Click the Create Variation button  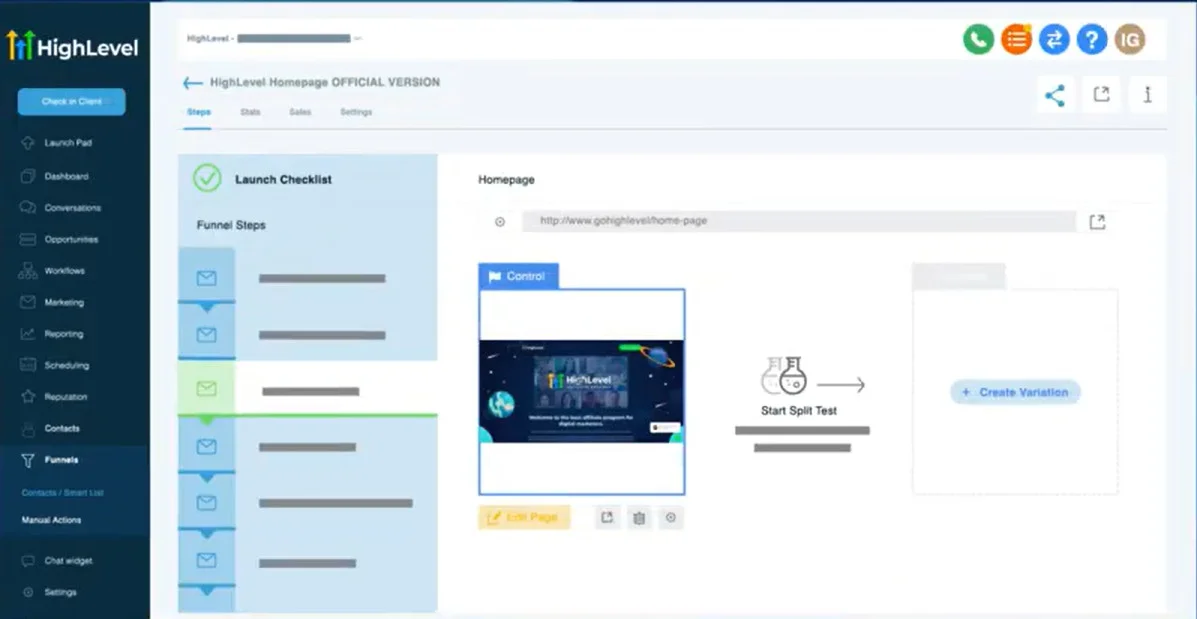coord(1015,392)
